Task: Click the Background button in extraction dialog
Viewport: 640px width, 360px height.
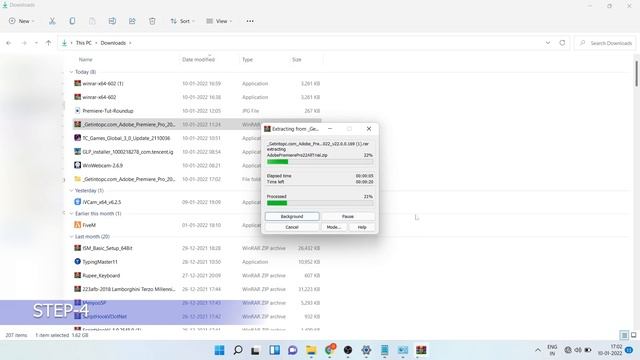Action: 292,216
